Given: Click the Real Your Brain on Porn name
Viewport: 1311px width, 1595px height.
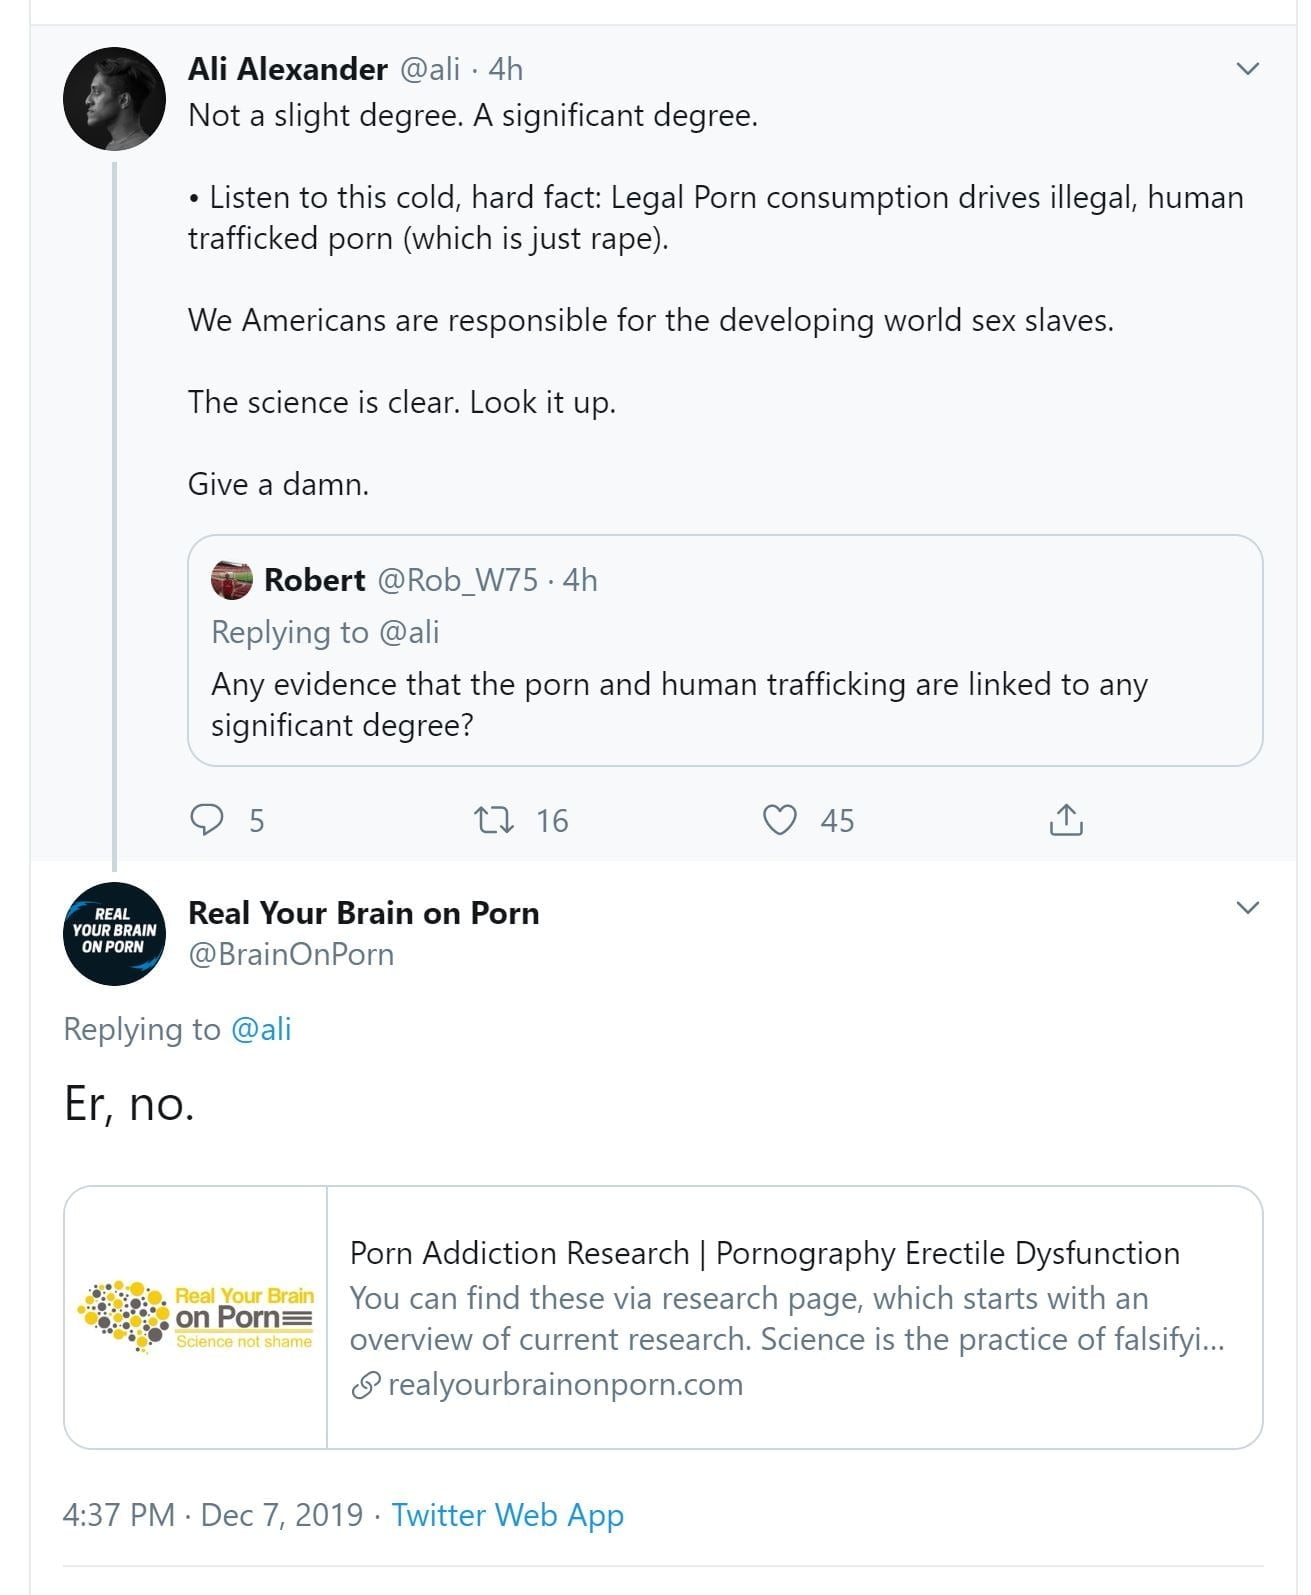Looking at the screenshot, I should pos(364,913).
